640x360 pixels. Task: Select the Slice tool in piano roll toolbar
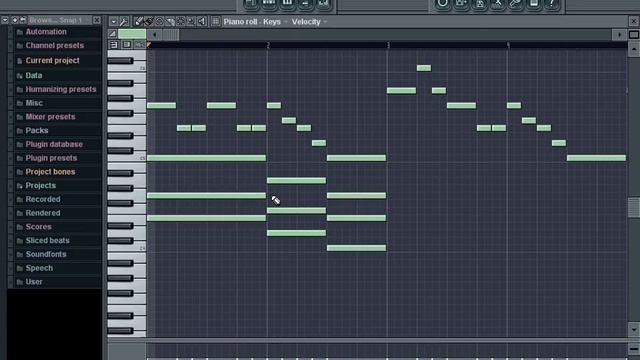(170, 22)
